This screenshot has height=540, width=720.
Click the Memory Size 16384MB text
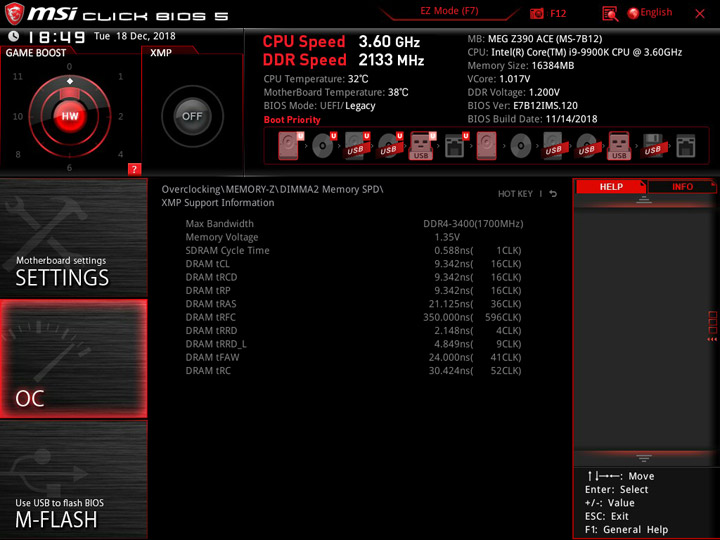point(521,66)
